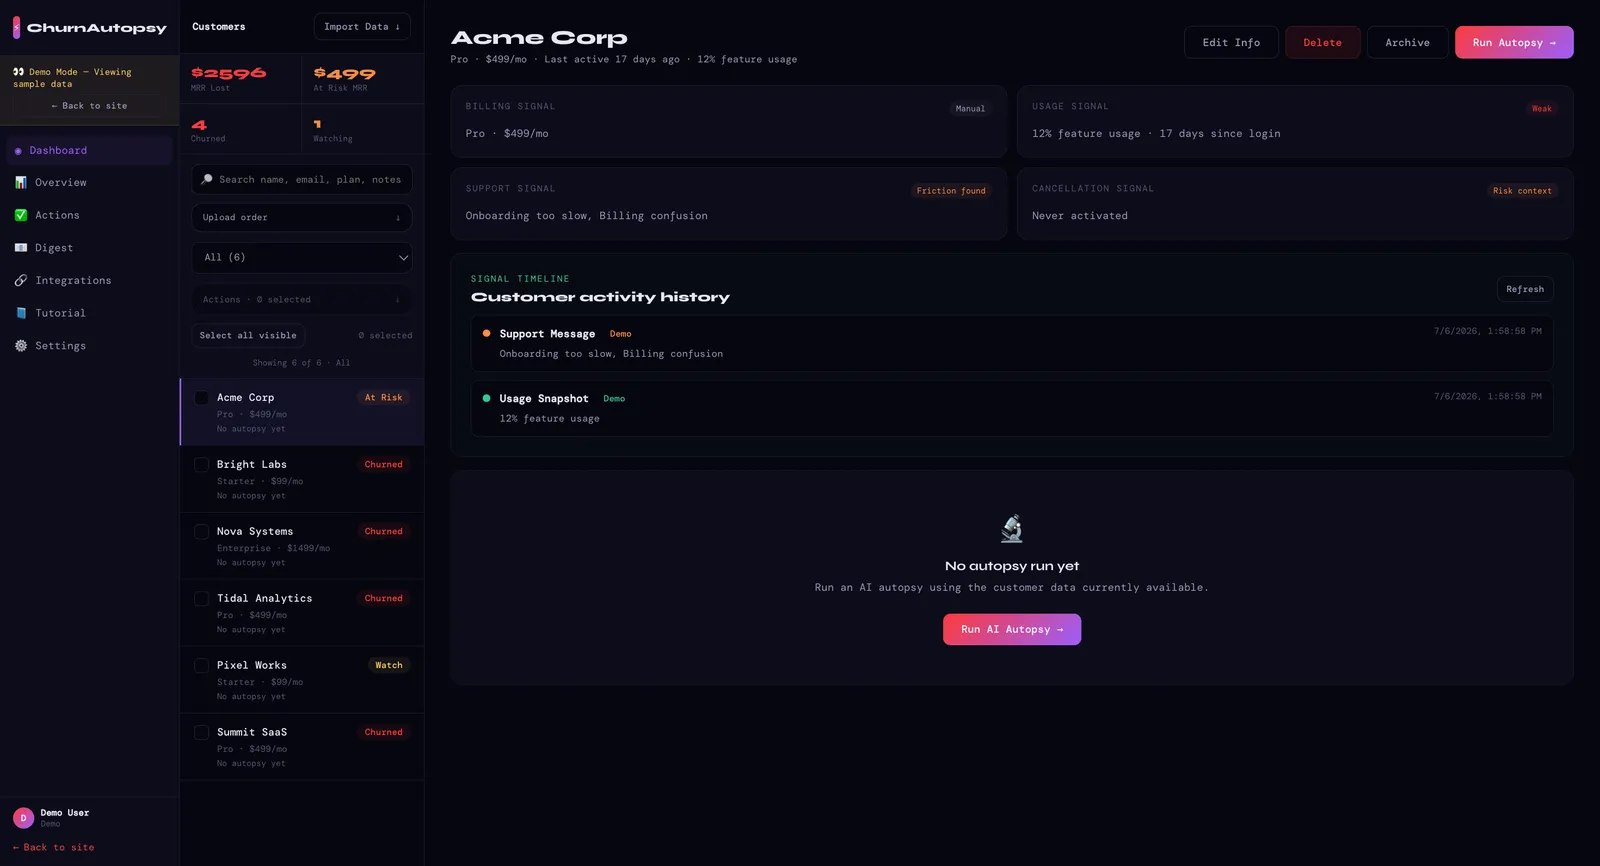This screenshot has height=866, width=1600.
Task: Select the Bright Labs customer row
Action: pos(302,479)
